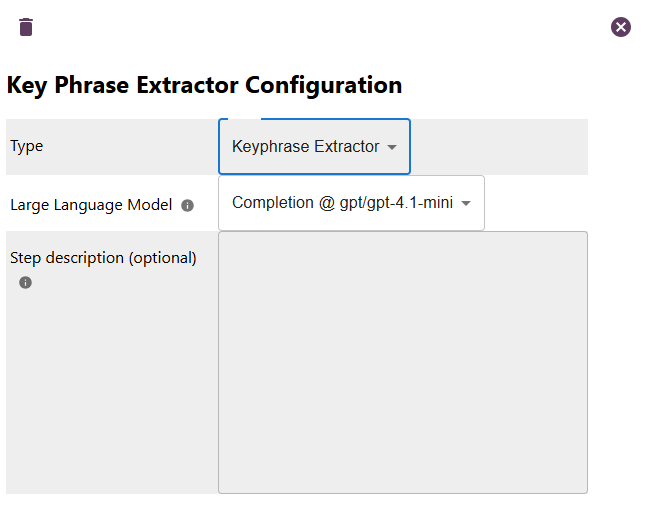Click the word 'Configuration' in the title
Image resolution: width=651 pixels, height=526 pixels.
pos(323,85)
